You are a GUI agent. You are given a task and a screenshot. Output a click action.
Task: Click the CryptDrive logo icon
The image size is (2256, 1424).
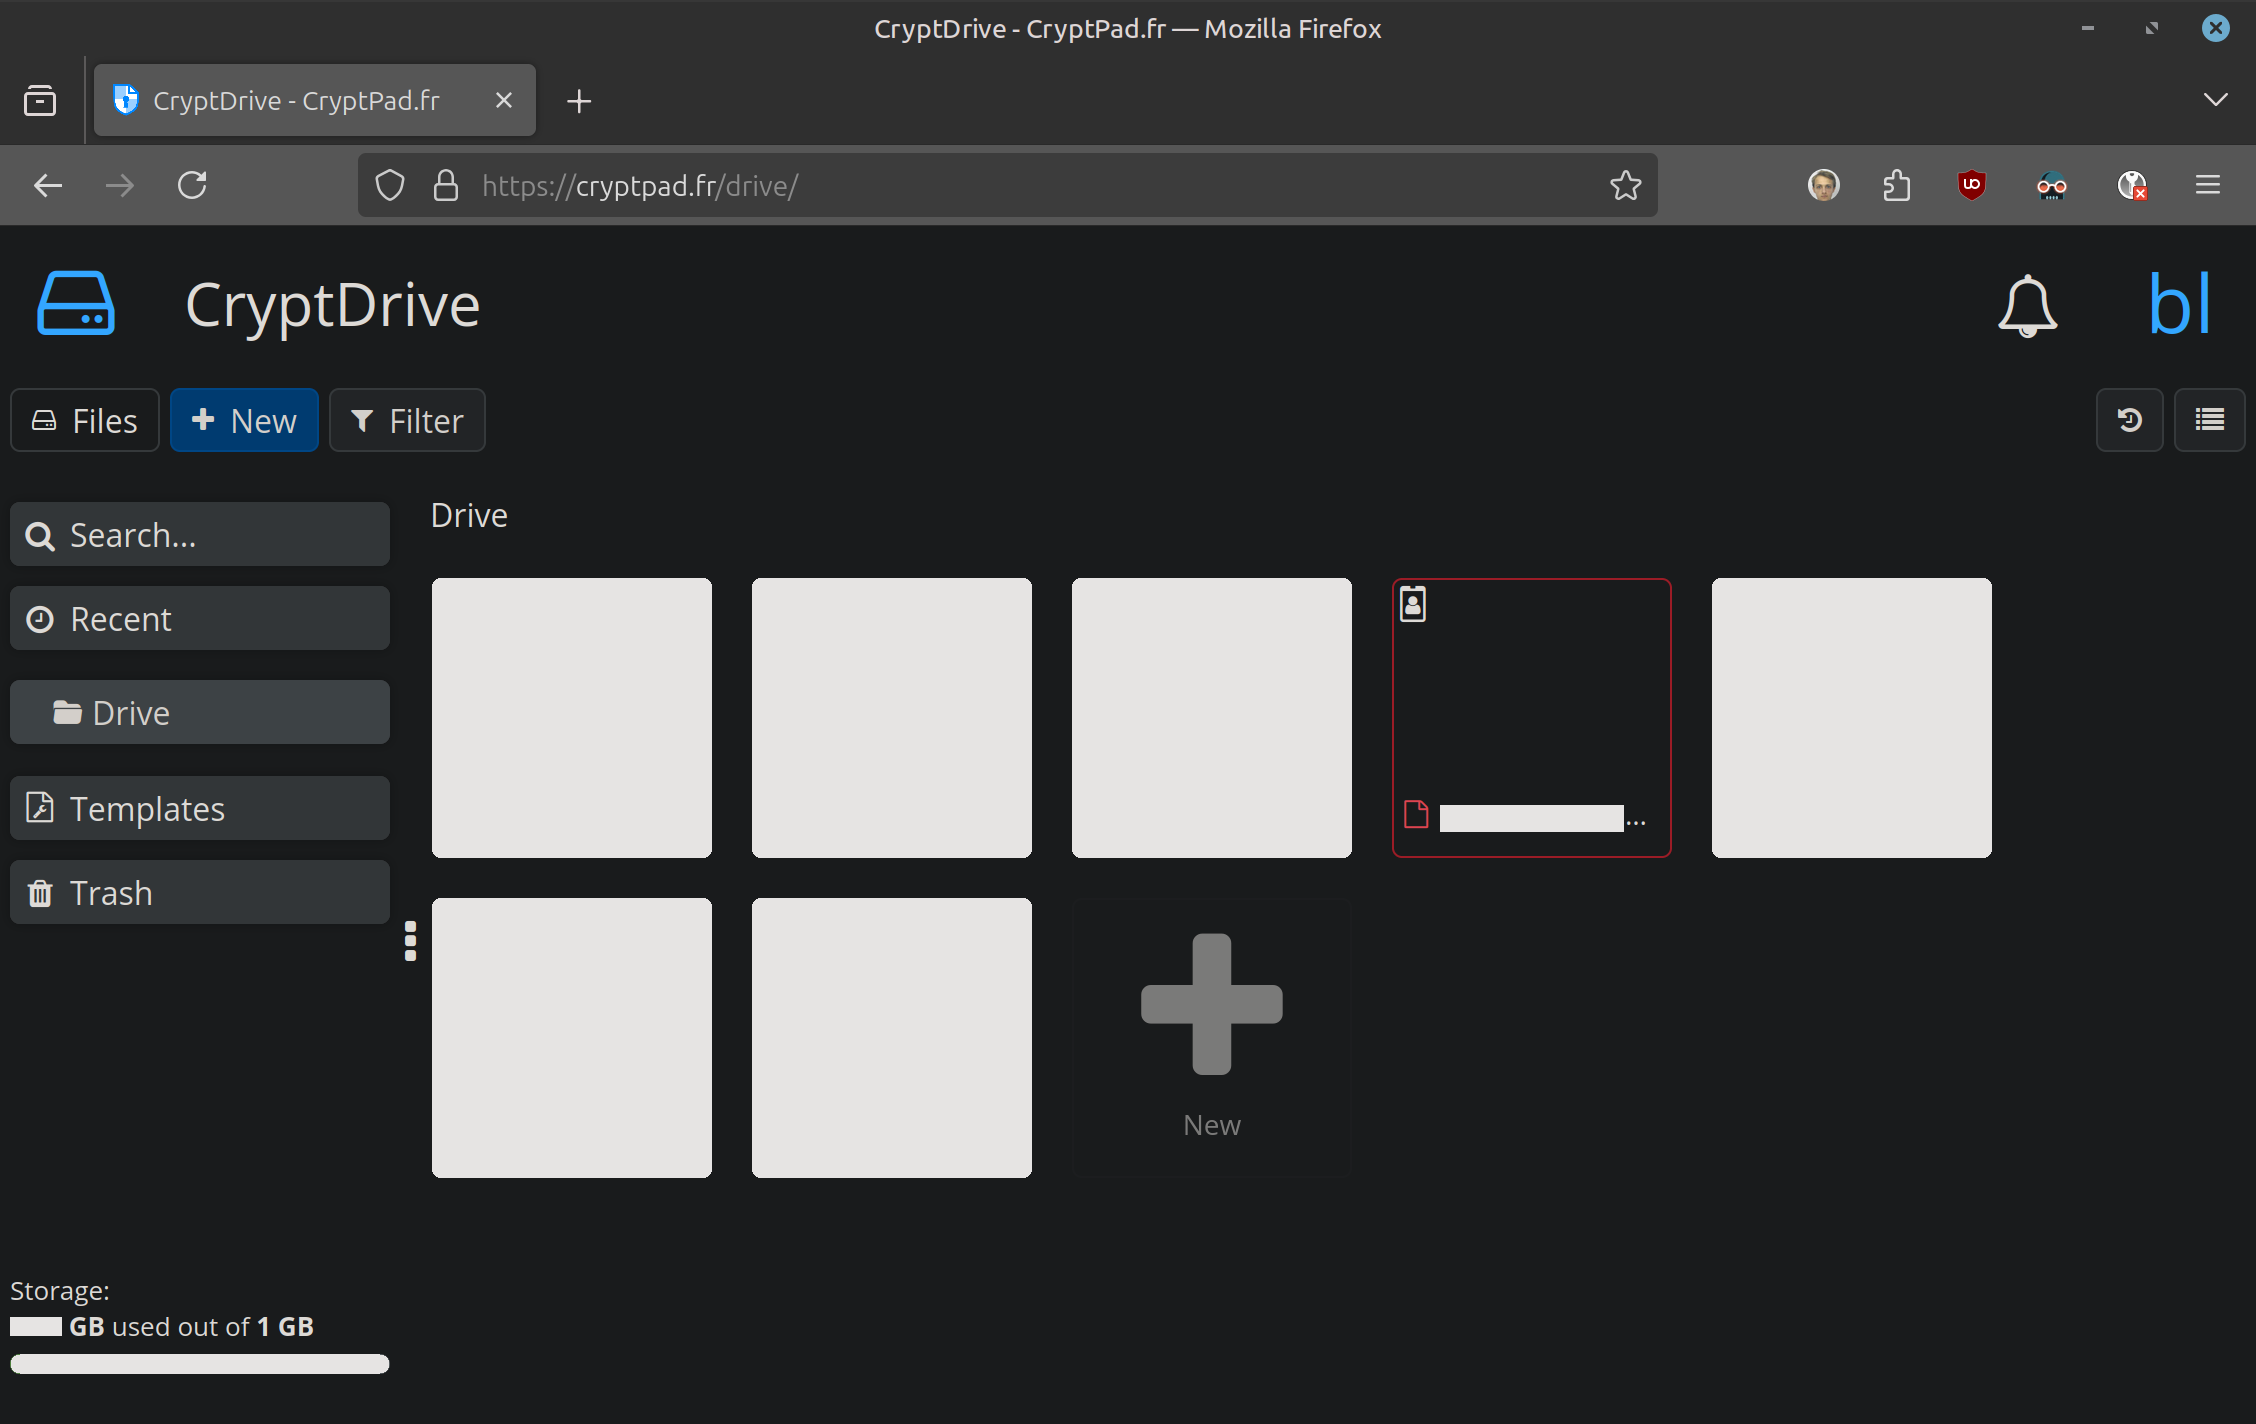(x=76, y=304)
